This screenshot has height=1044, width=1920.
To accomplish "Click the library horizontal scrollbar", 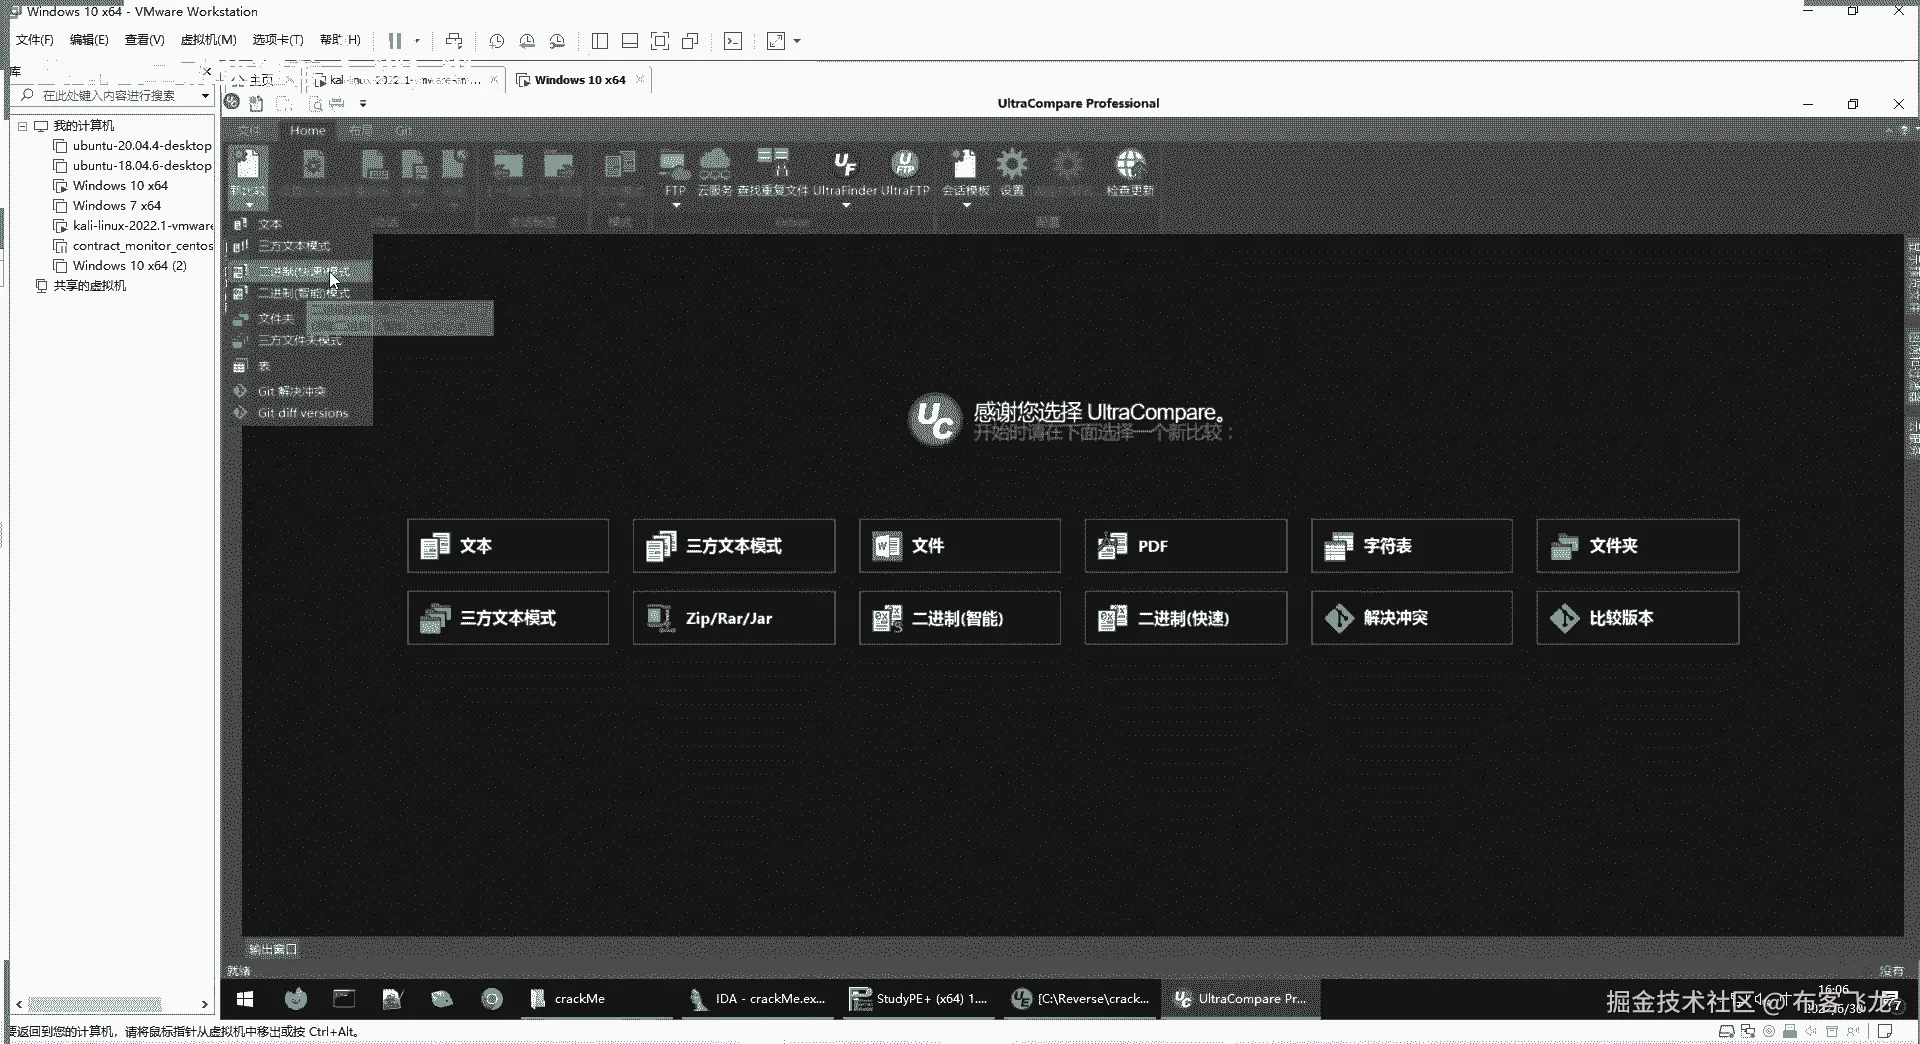I will click(x=95, y=1004).
